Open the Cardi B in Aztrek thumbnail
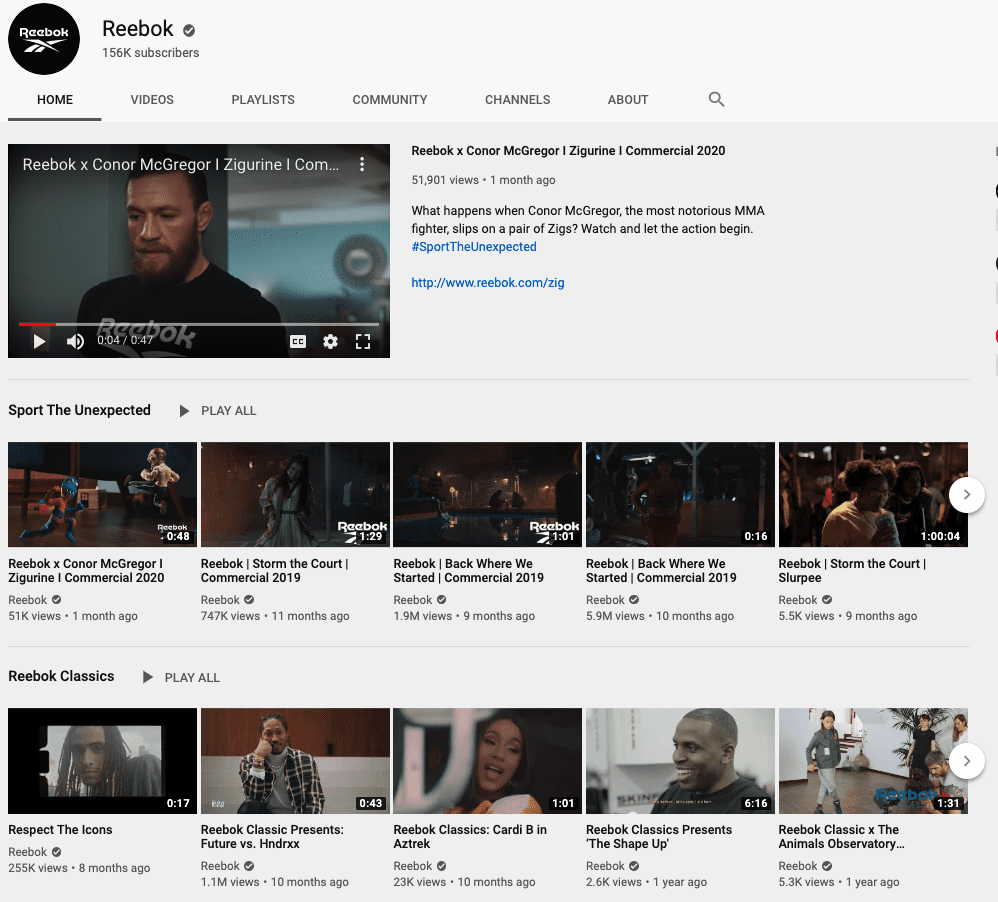 [x=488, y=761]
